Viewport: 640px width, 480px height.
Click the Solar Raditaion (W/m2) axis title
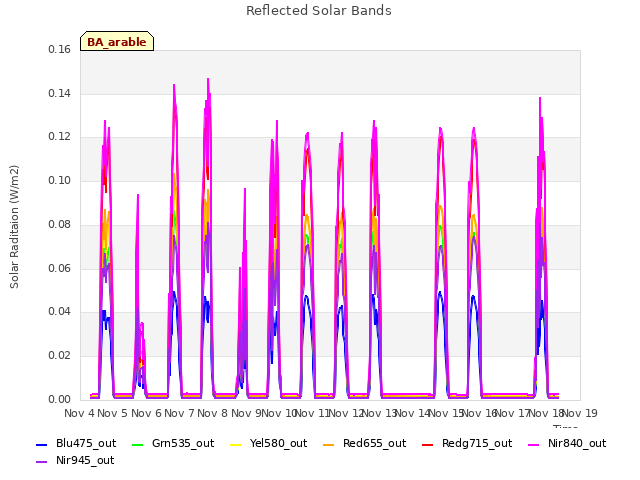tap(14, 227)
